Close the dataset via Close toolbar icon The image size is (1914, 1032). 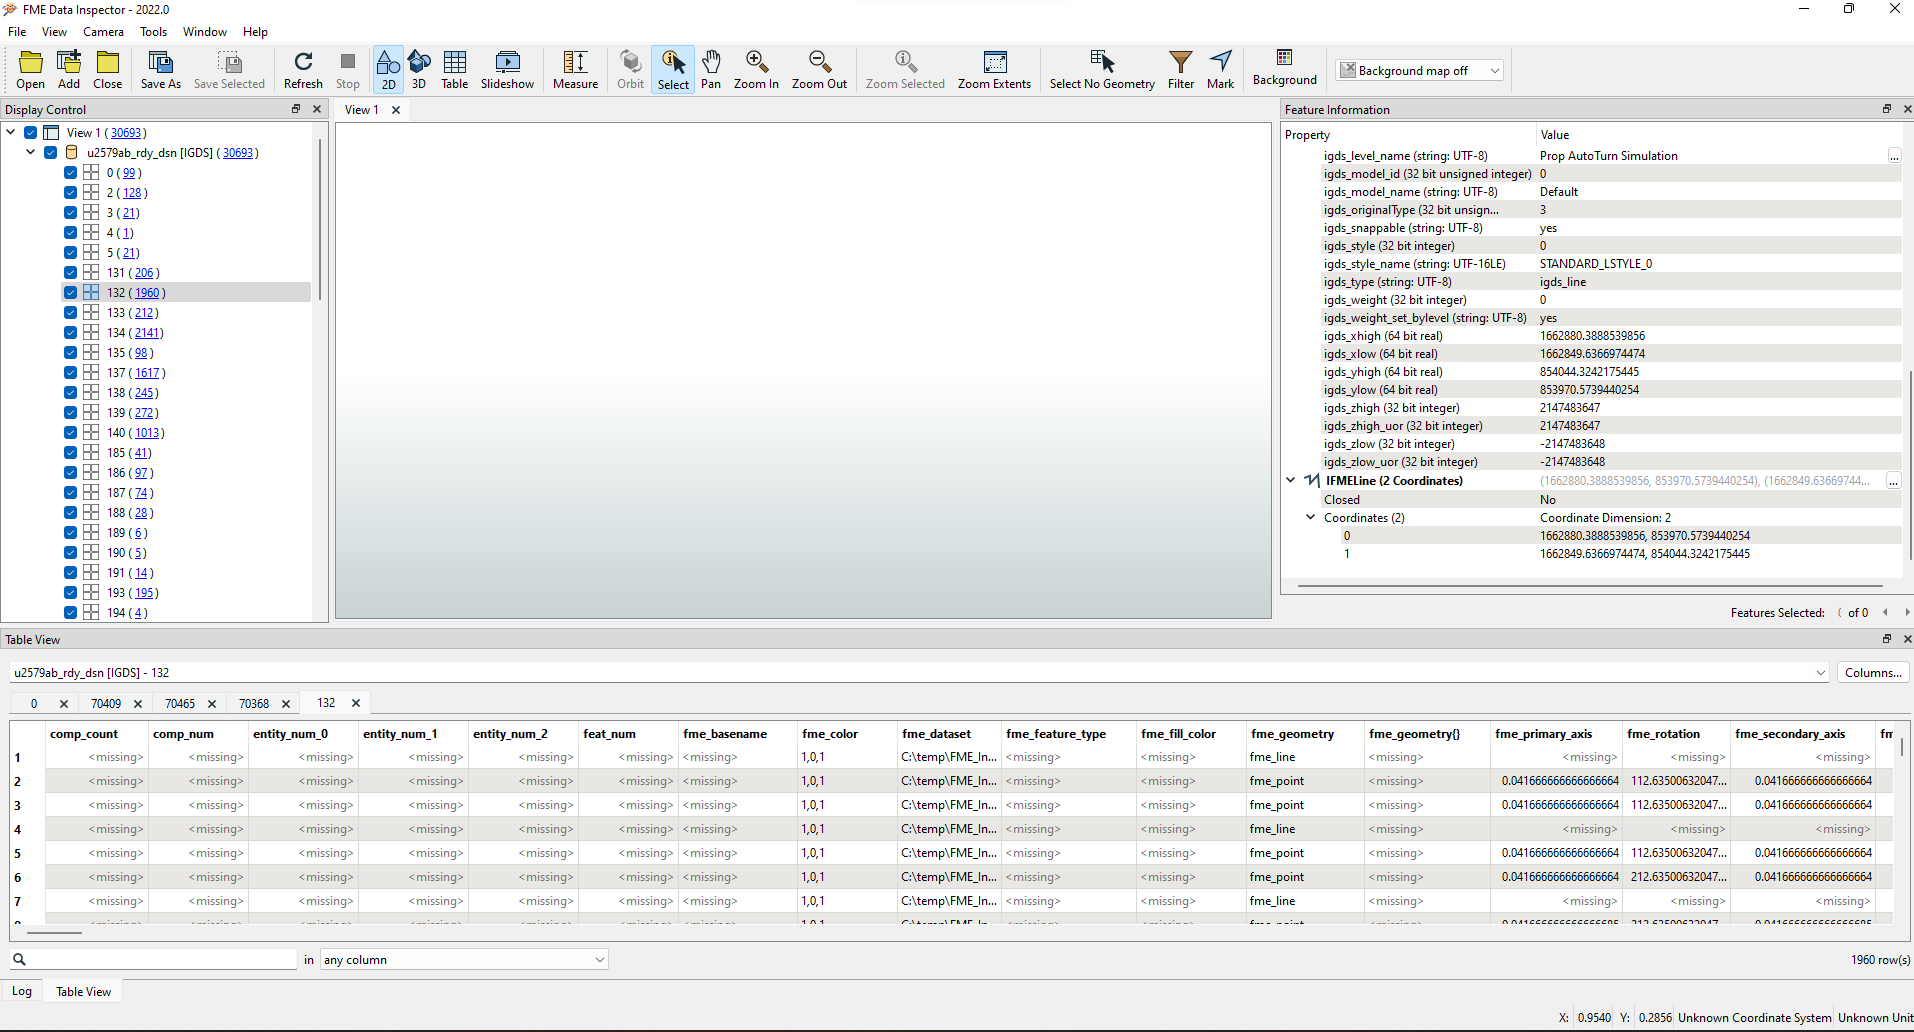click(108, 70)
